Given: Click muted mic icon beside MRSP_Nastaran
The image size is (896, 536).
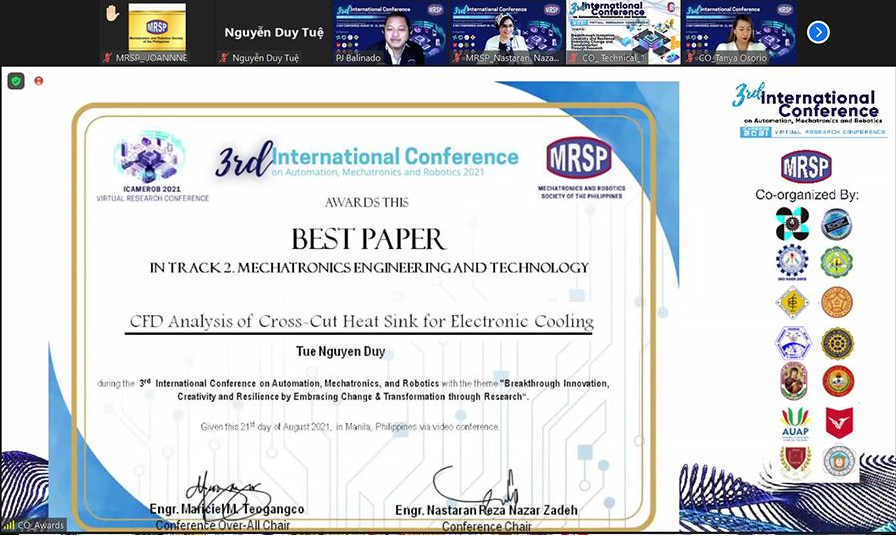Looking at the screenshot, I should pos(458,58).
